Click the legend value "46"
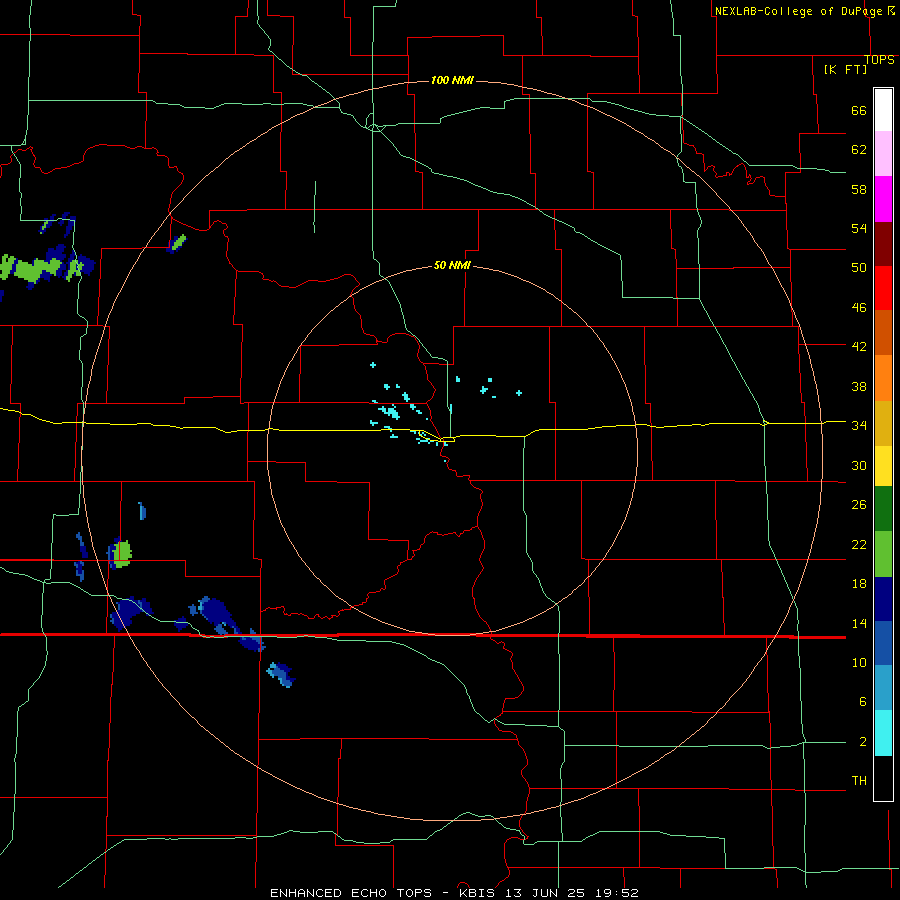Viewport: 900px width, 900px height. click(859, 308)
